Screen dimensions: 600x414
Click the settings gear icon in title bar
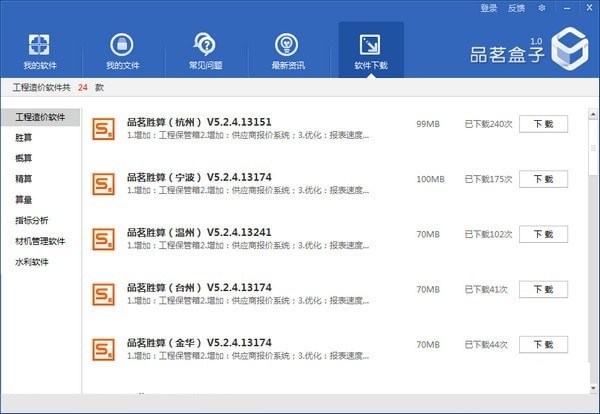click(x=542, y=8)
